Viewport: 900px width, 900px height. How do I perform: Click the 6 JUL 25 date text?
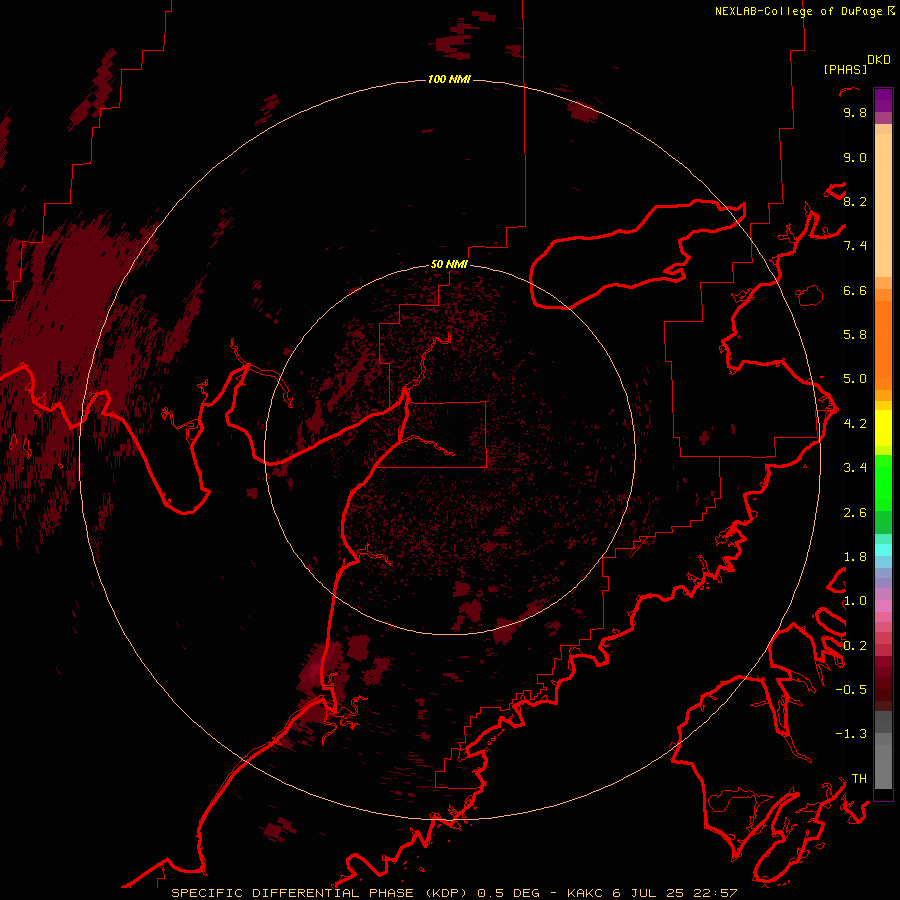click(x=648, y=893)
